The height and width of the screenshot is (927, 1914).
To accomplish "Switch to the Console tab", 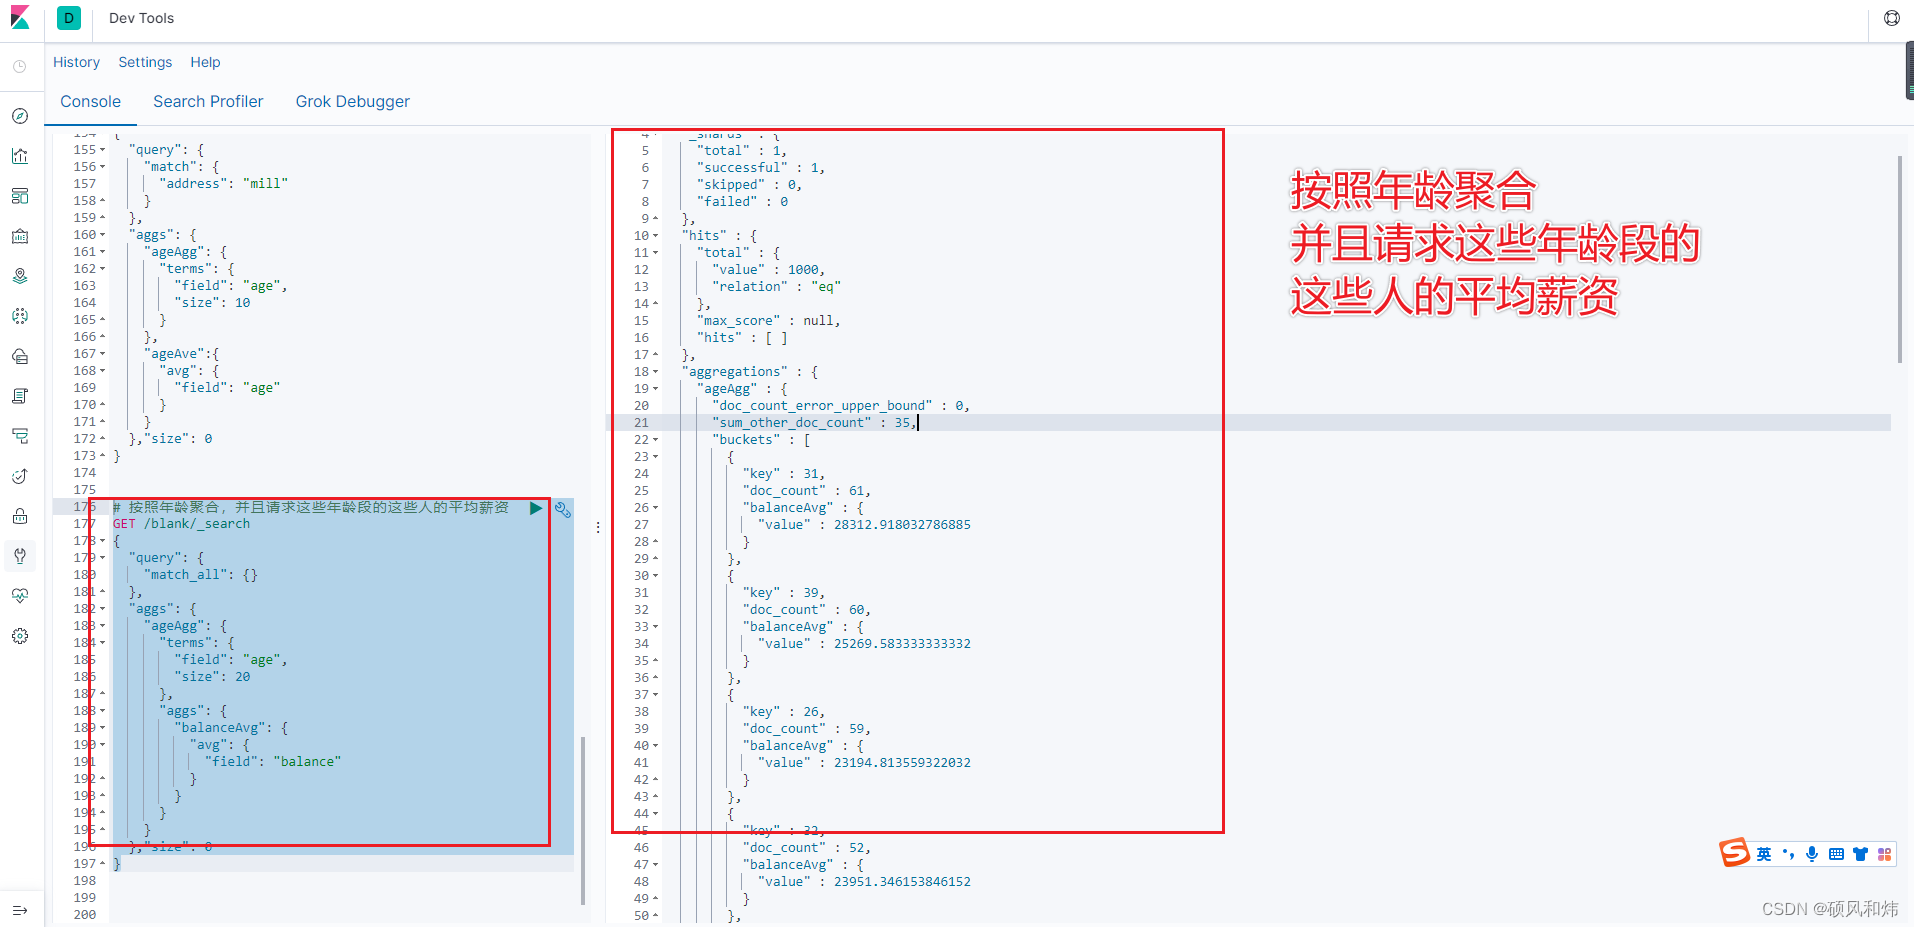I will click(90, 101).
